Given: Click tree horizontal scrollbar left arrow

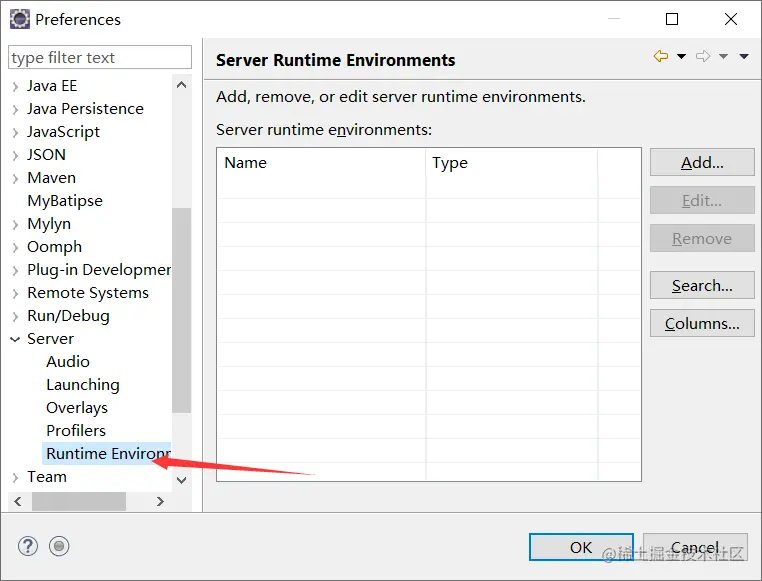Looking at the screenshot, I should tap(18, 501).
